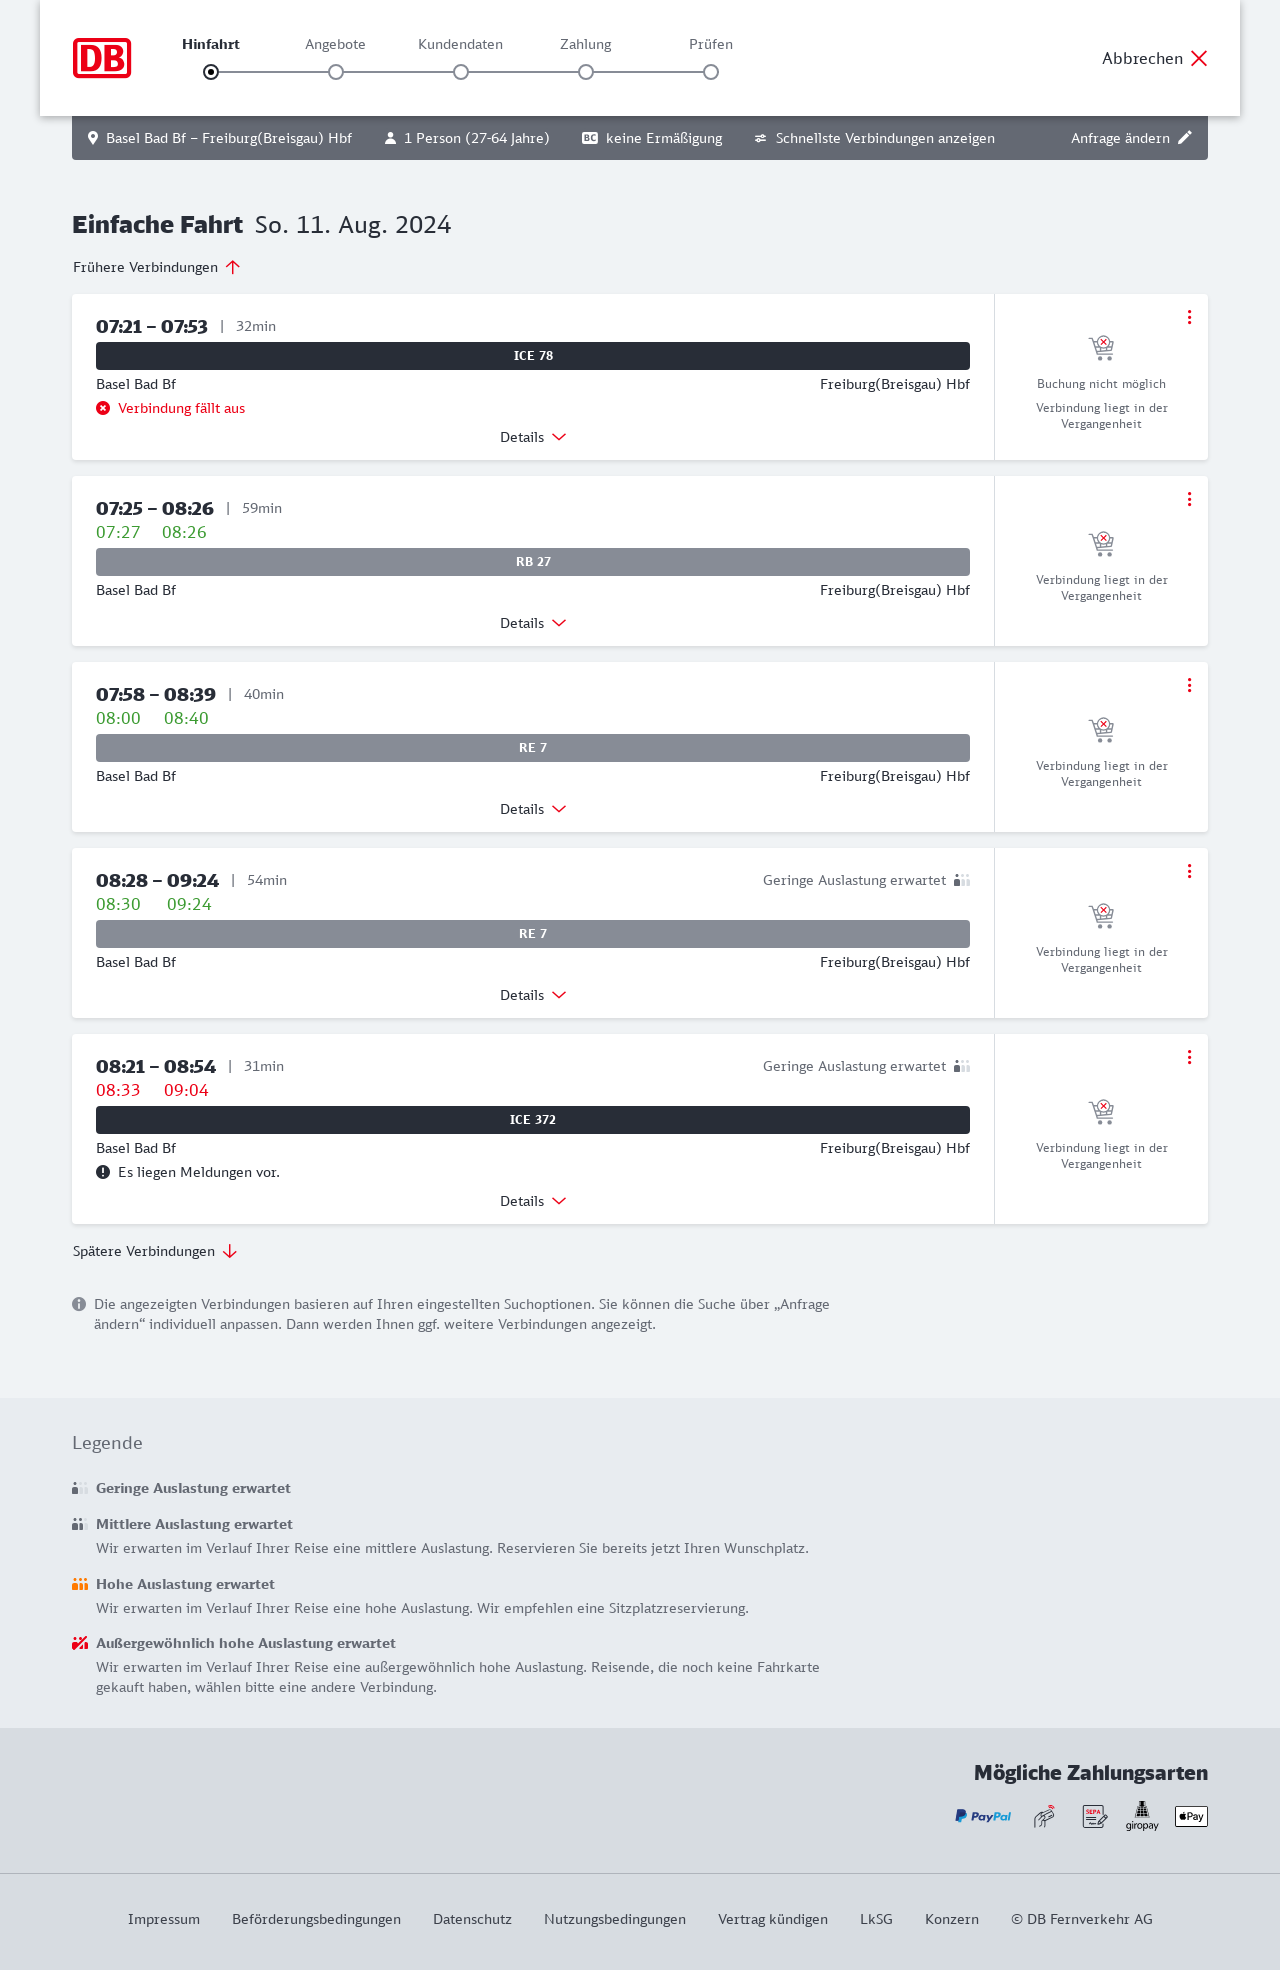
Task: Open three-dot menu for RB 27 connection
Action: [x=1189, y=499]
